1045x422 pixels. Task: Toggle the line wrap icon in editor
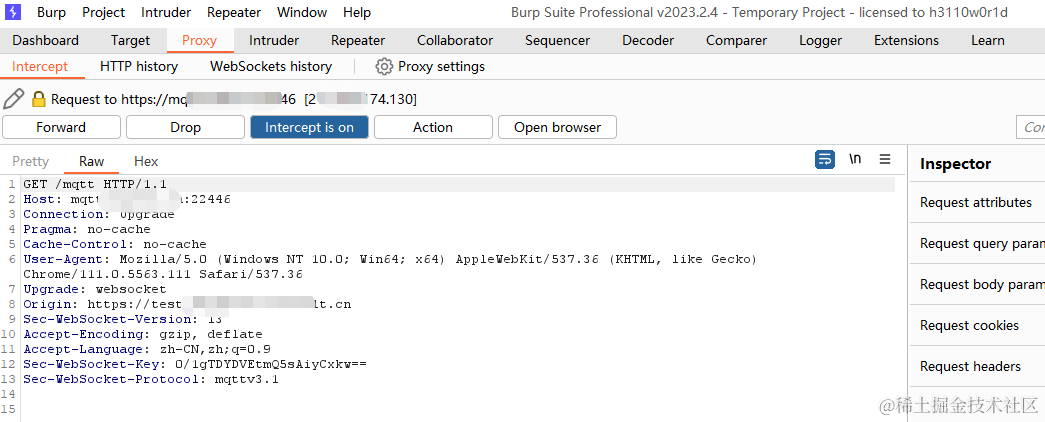pyautogui.click(x=825, y=159)
